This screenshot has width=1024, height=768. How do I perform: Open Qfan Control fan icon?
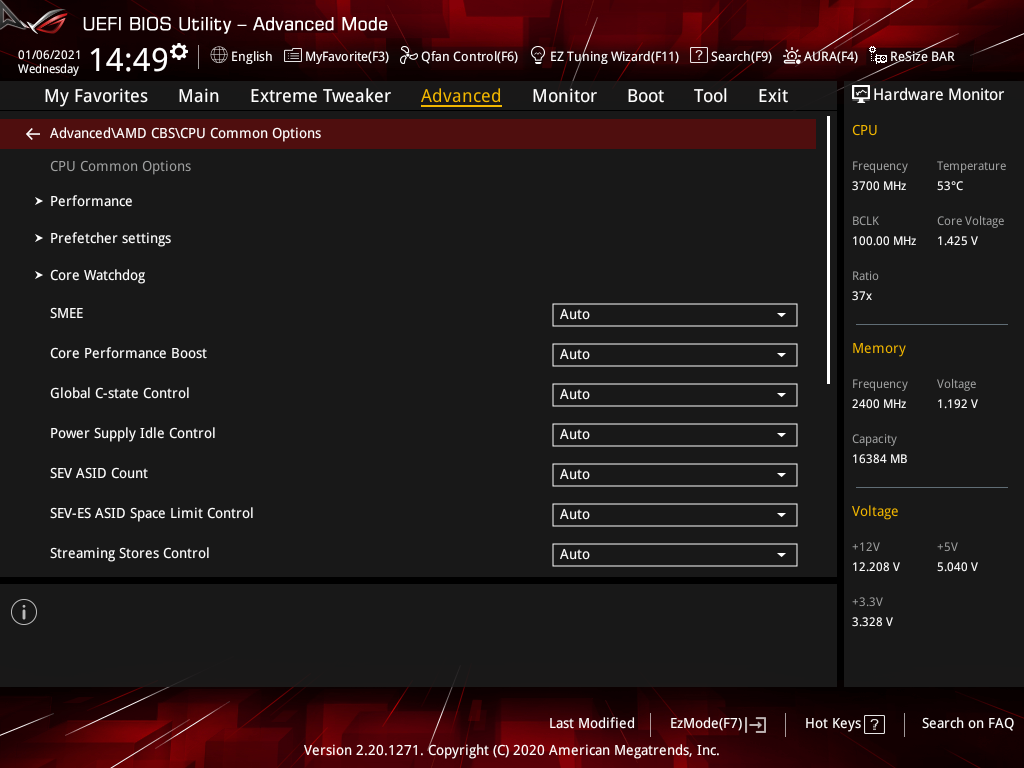coord(408,56)
